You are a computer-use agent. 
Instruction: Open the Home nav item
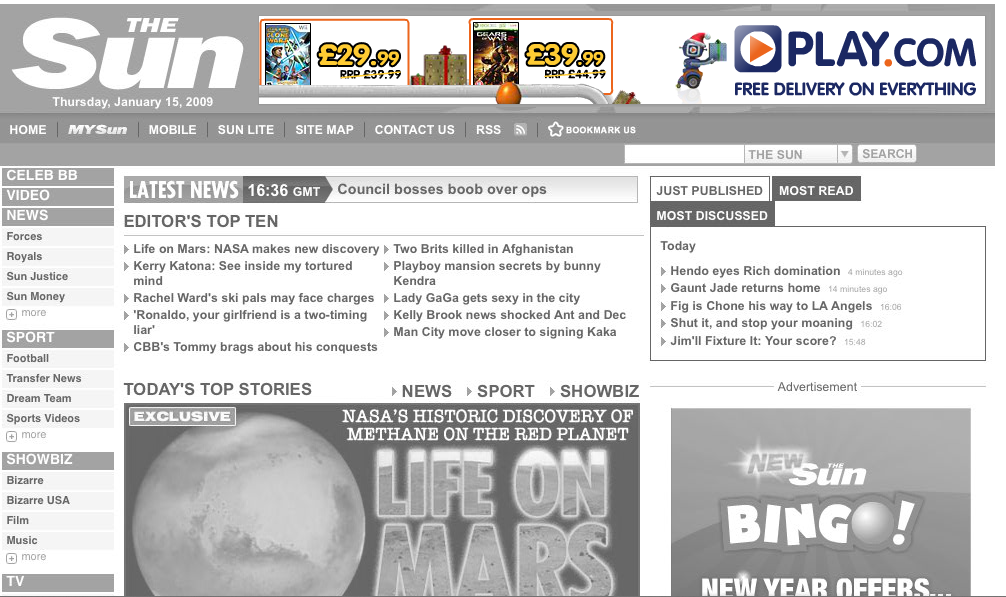28,130
